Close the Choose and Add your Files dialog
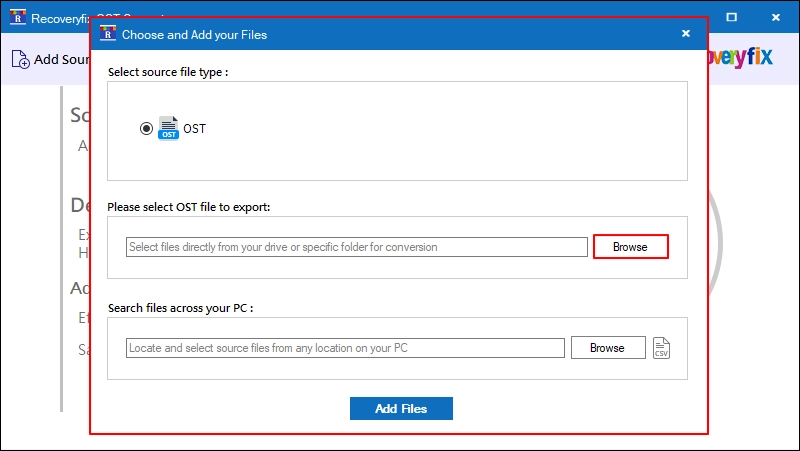 tap(686, 34)
